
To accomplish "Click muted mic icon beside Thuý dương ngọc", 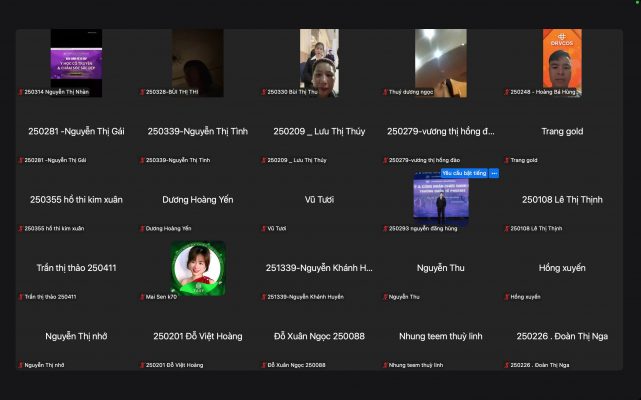I will click(x=385, y=91).
